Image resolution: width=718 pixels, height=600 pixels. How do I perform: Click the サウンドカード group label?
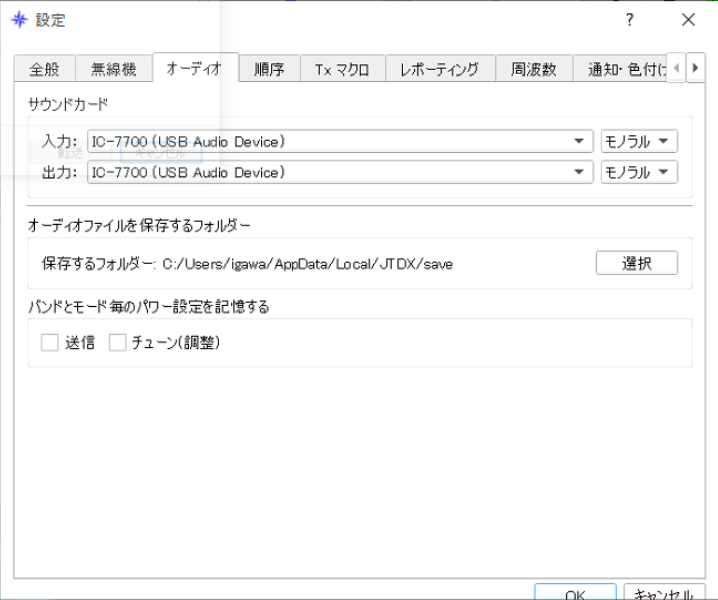(68, 104)
